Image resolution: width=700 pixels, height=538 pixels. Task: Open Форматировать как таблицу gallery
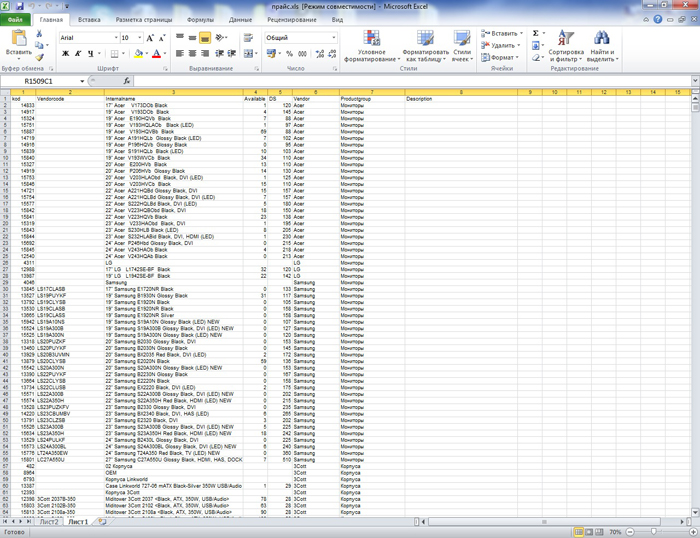[x=425, y=46]
